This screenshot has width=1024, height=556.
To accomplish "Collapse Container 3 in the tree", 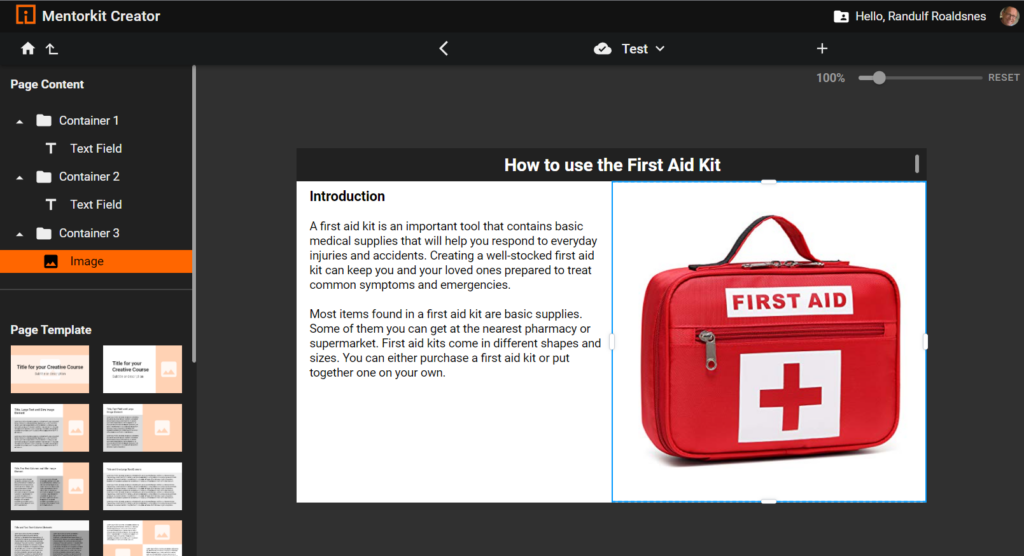I will pyautogui.click(x=20, y=234).
